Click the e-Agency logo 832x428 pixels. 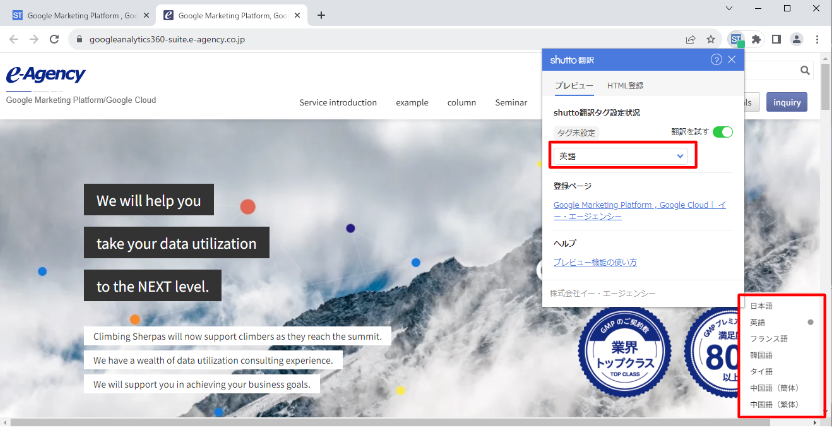(x=46, y=75)
